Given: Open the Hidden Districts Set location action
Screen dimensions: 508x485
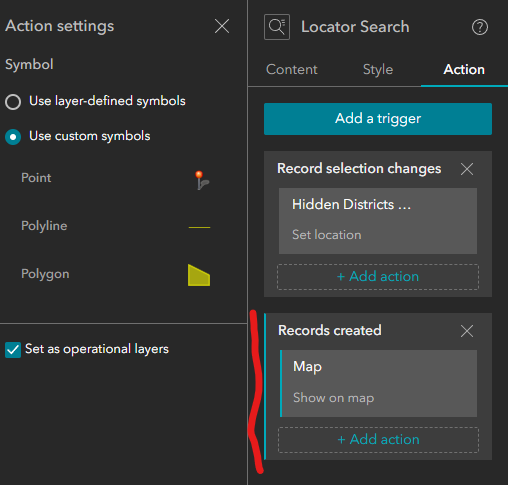Looking at the screenshot, I should [x=378, y=221].
